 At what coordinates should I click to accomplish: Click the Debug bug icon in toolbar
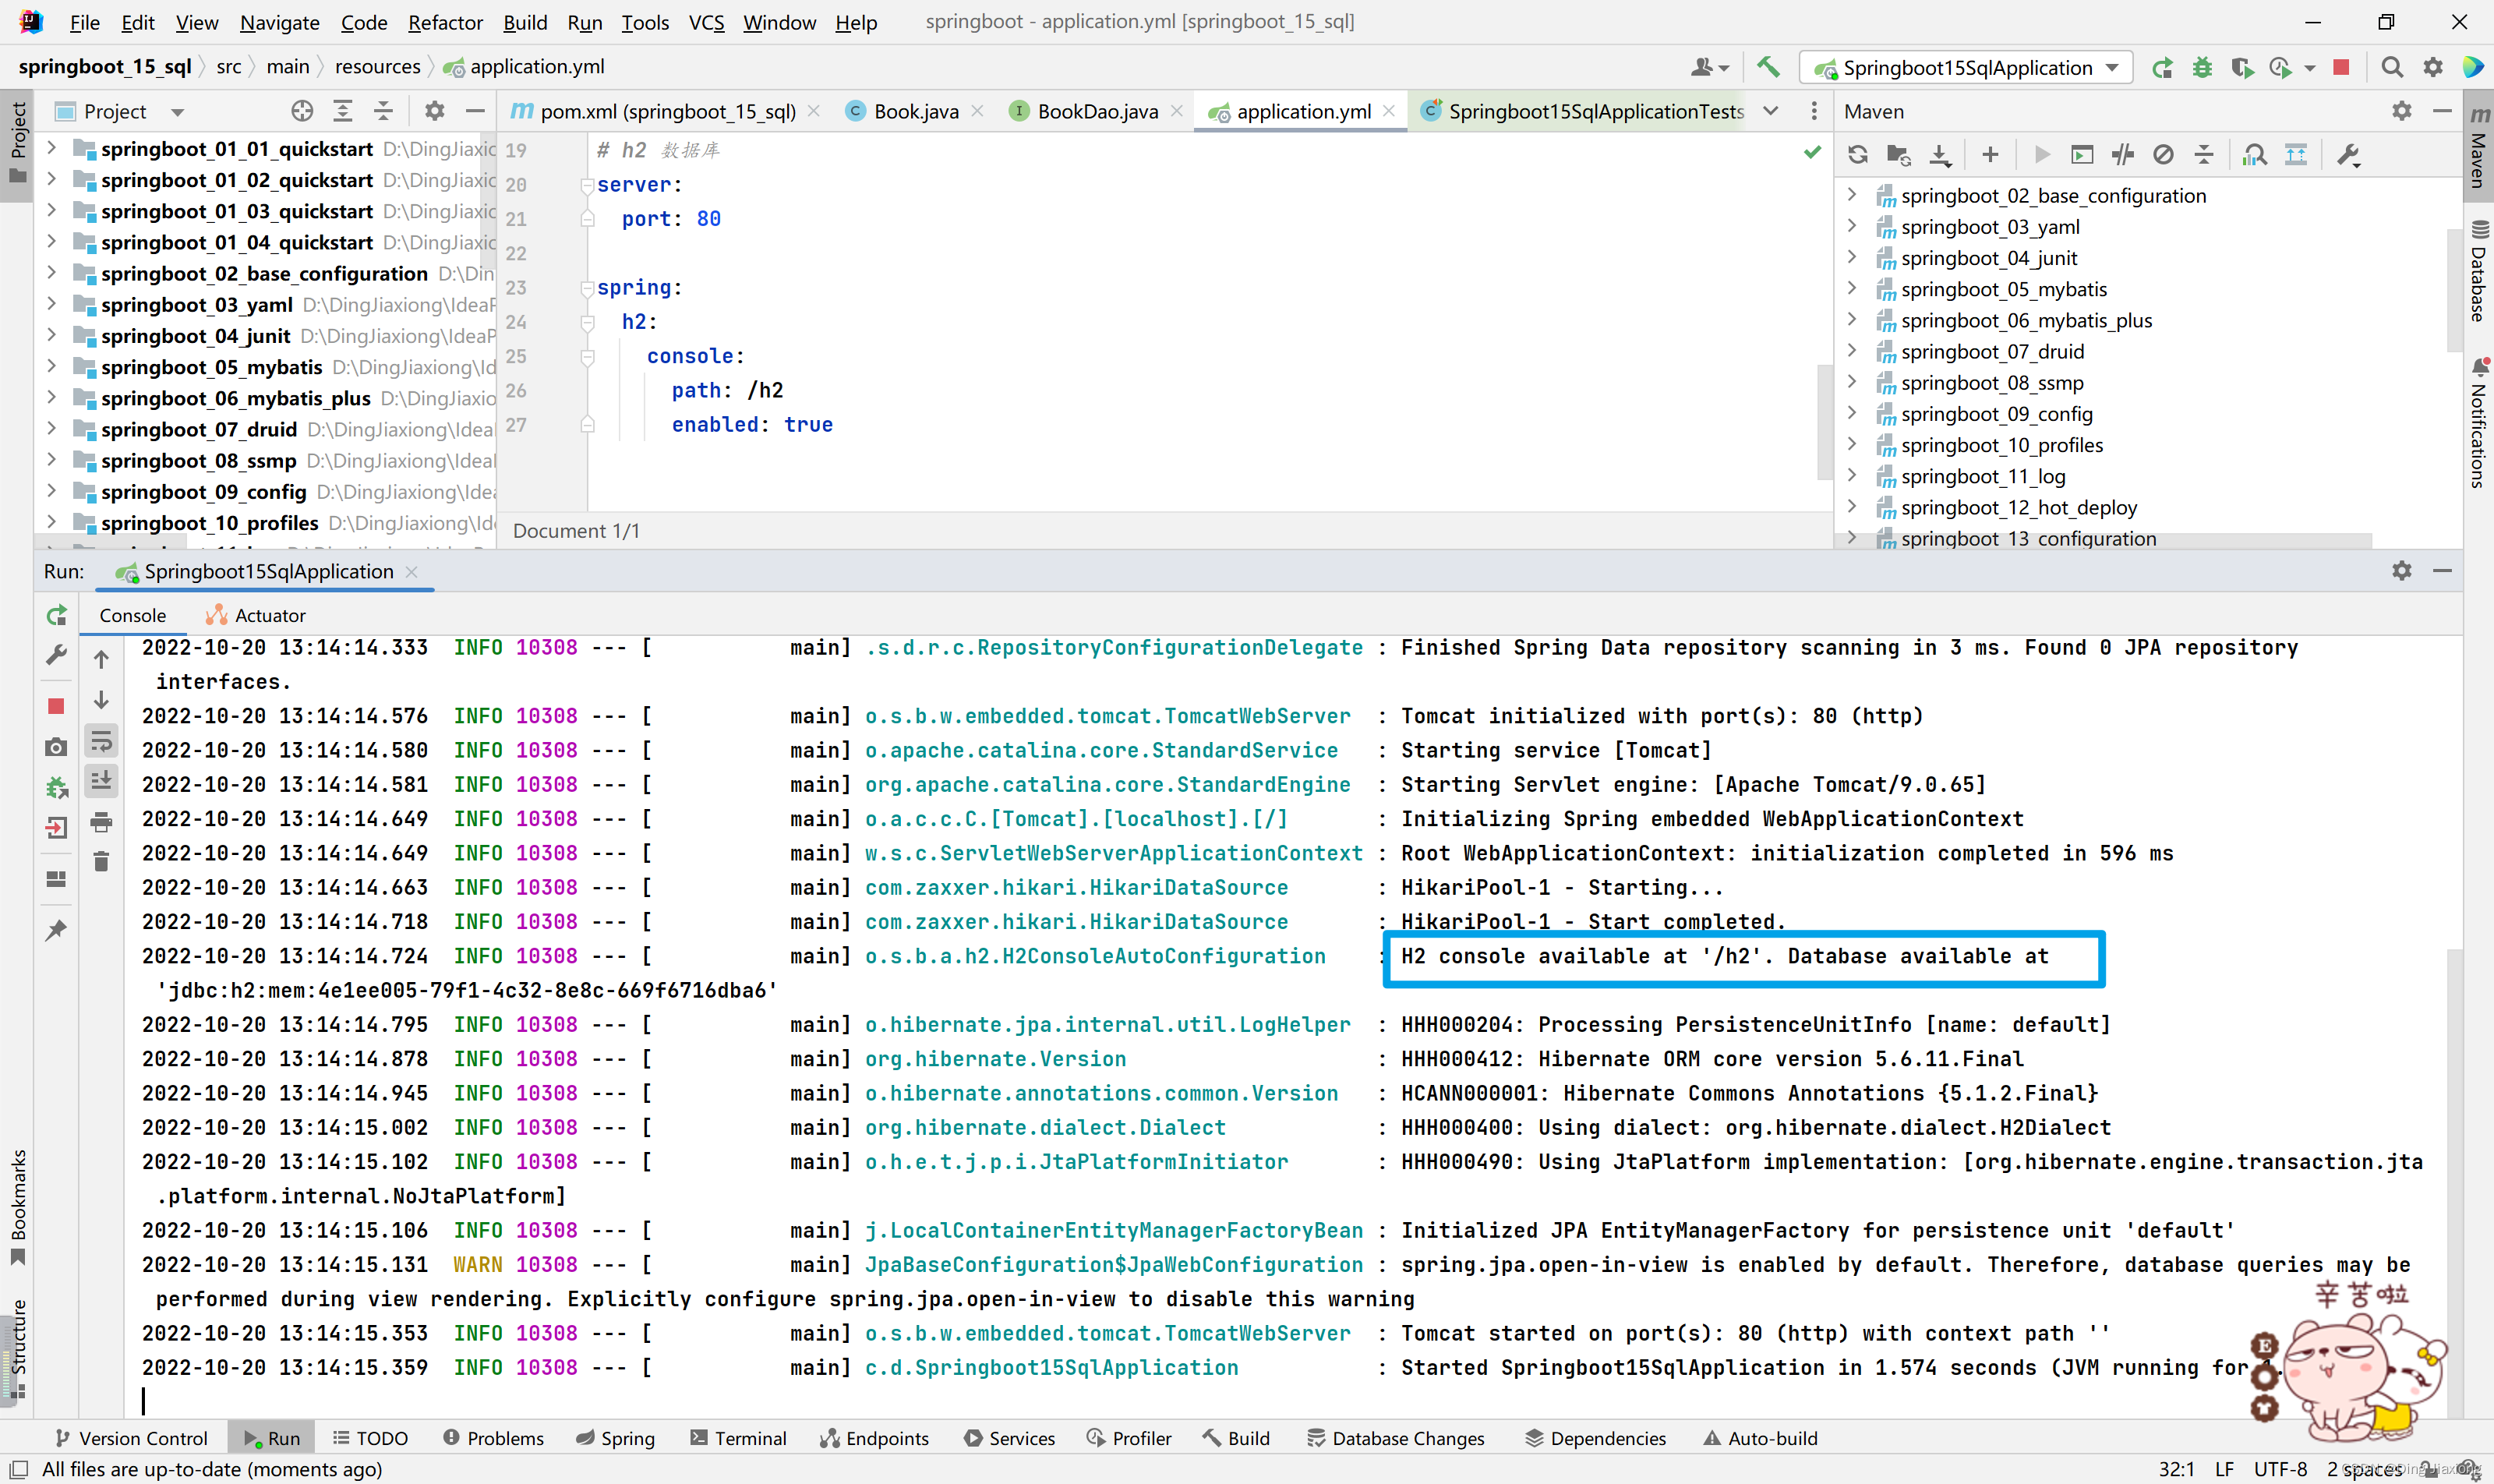2202,67
